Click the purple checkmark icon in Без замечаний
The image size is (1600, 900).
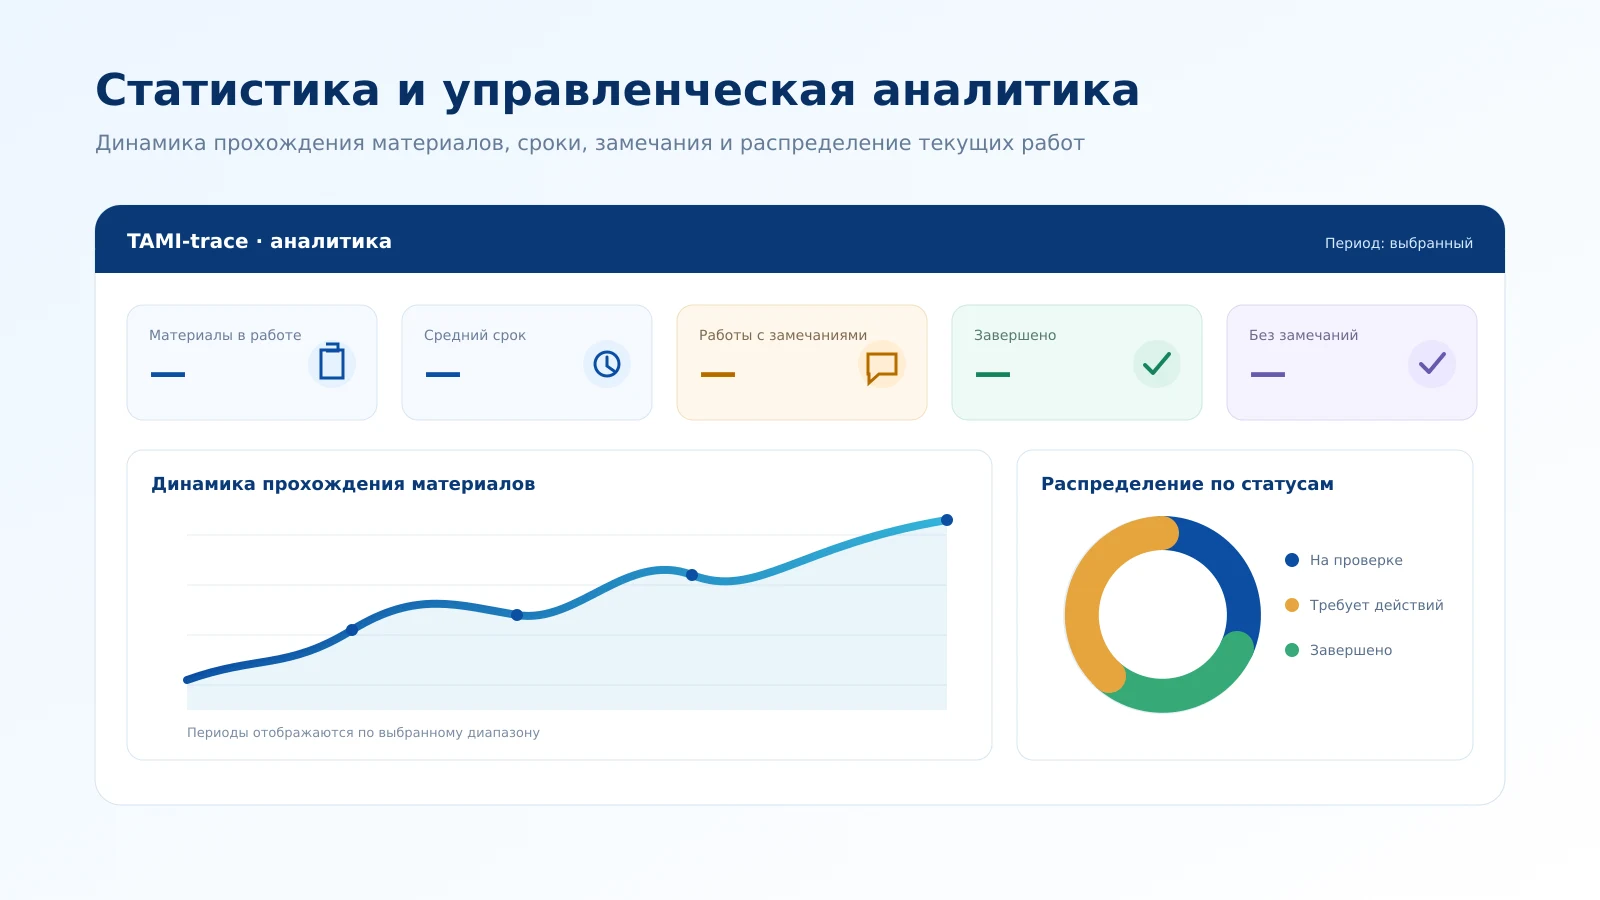(1432, 364)
